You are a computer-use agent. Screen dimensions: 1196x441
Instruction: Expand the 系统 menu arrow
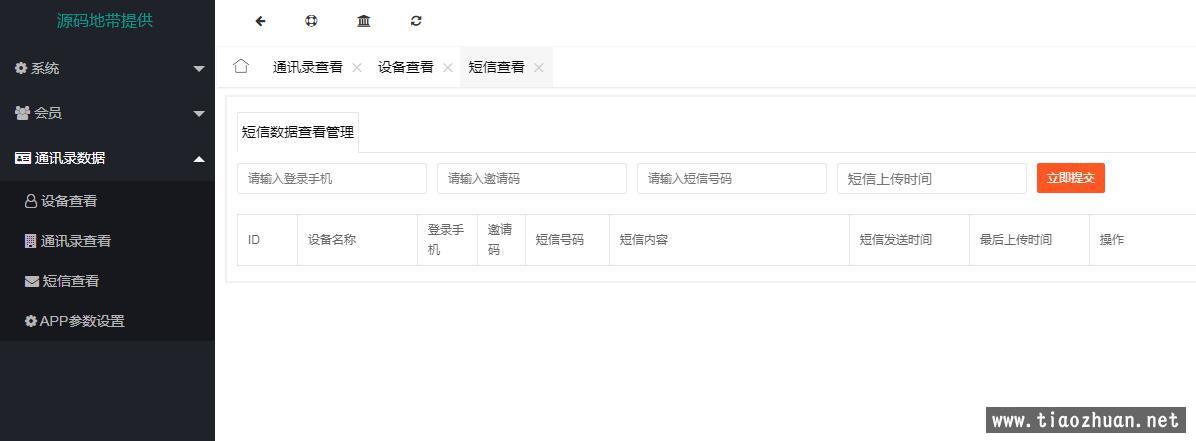199,69
